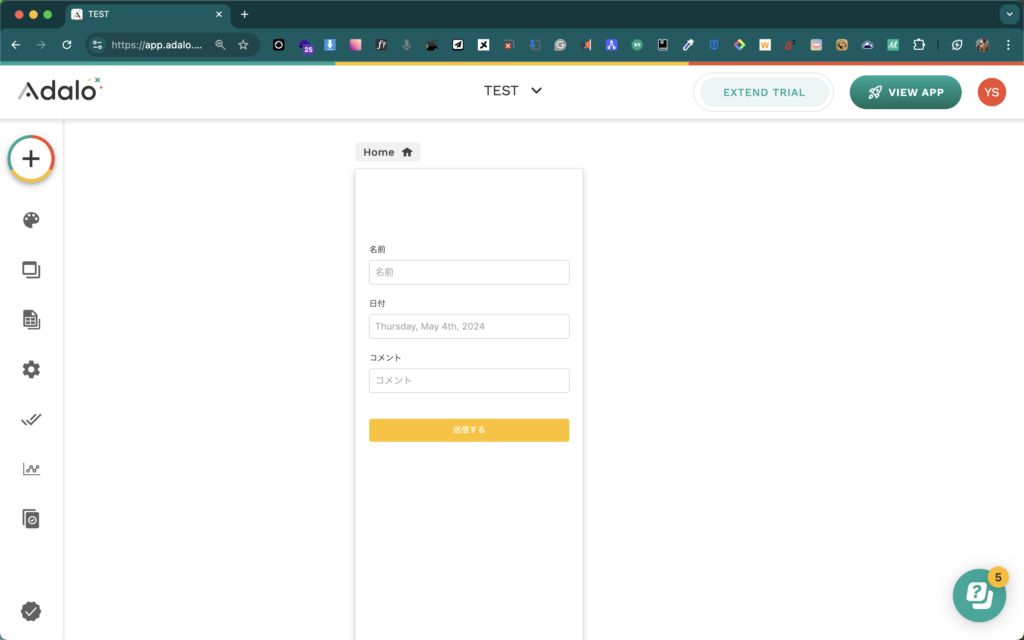Click the 日付 date input field
This screenshot has width=1024, height=640.
(x=469, y=327)
